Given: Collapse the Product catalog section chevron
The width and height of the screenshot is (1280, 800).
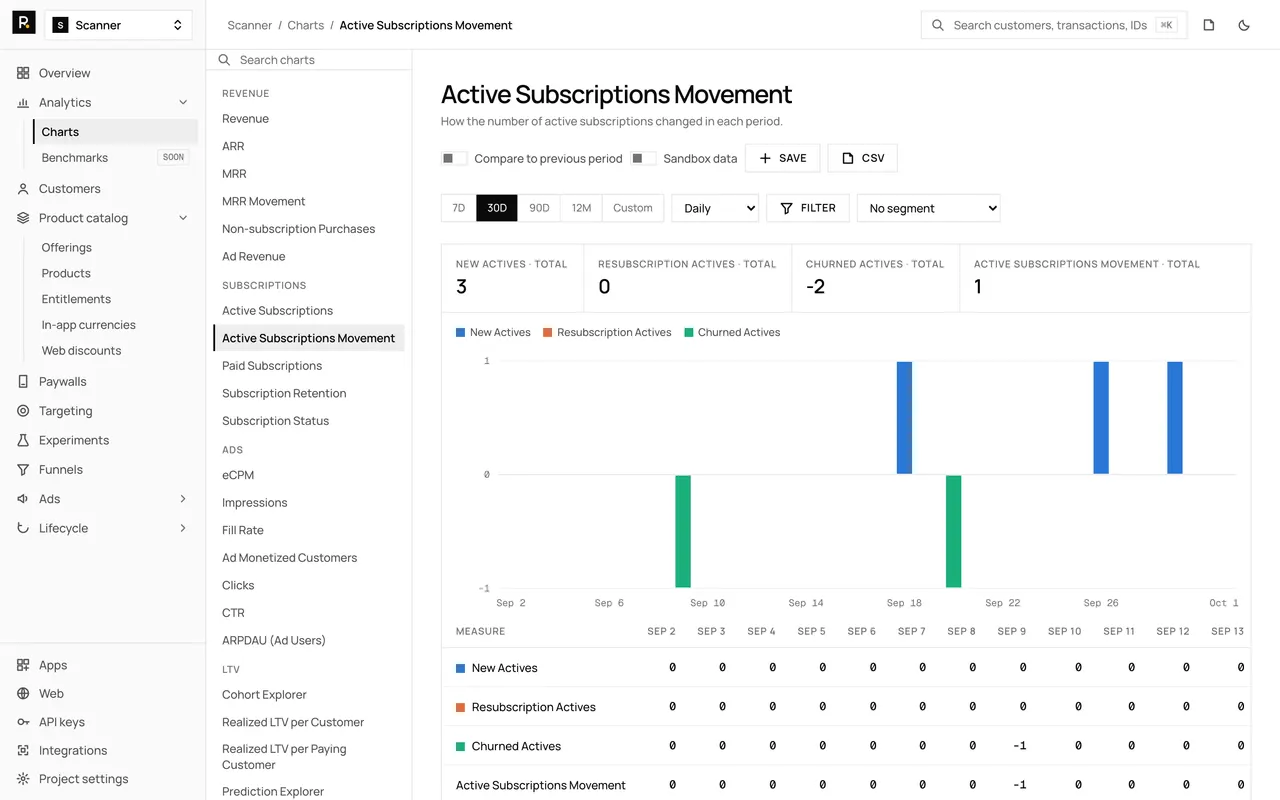Looking at the screenshot, I should point(183,218).
